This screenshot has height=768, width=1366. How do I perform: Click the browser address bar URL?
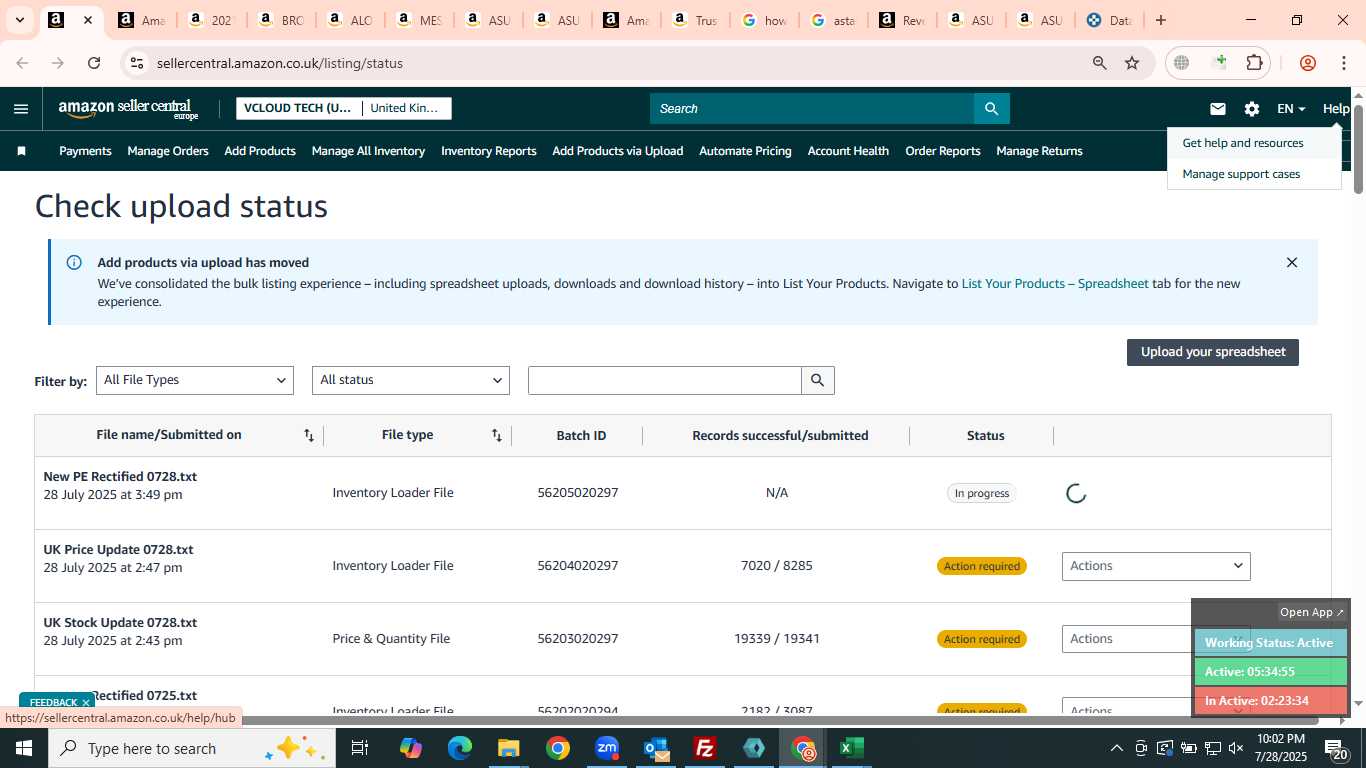click(280, 63)
